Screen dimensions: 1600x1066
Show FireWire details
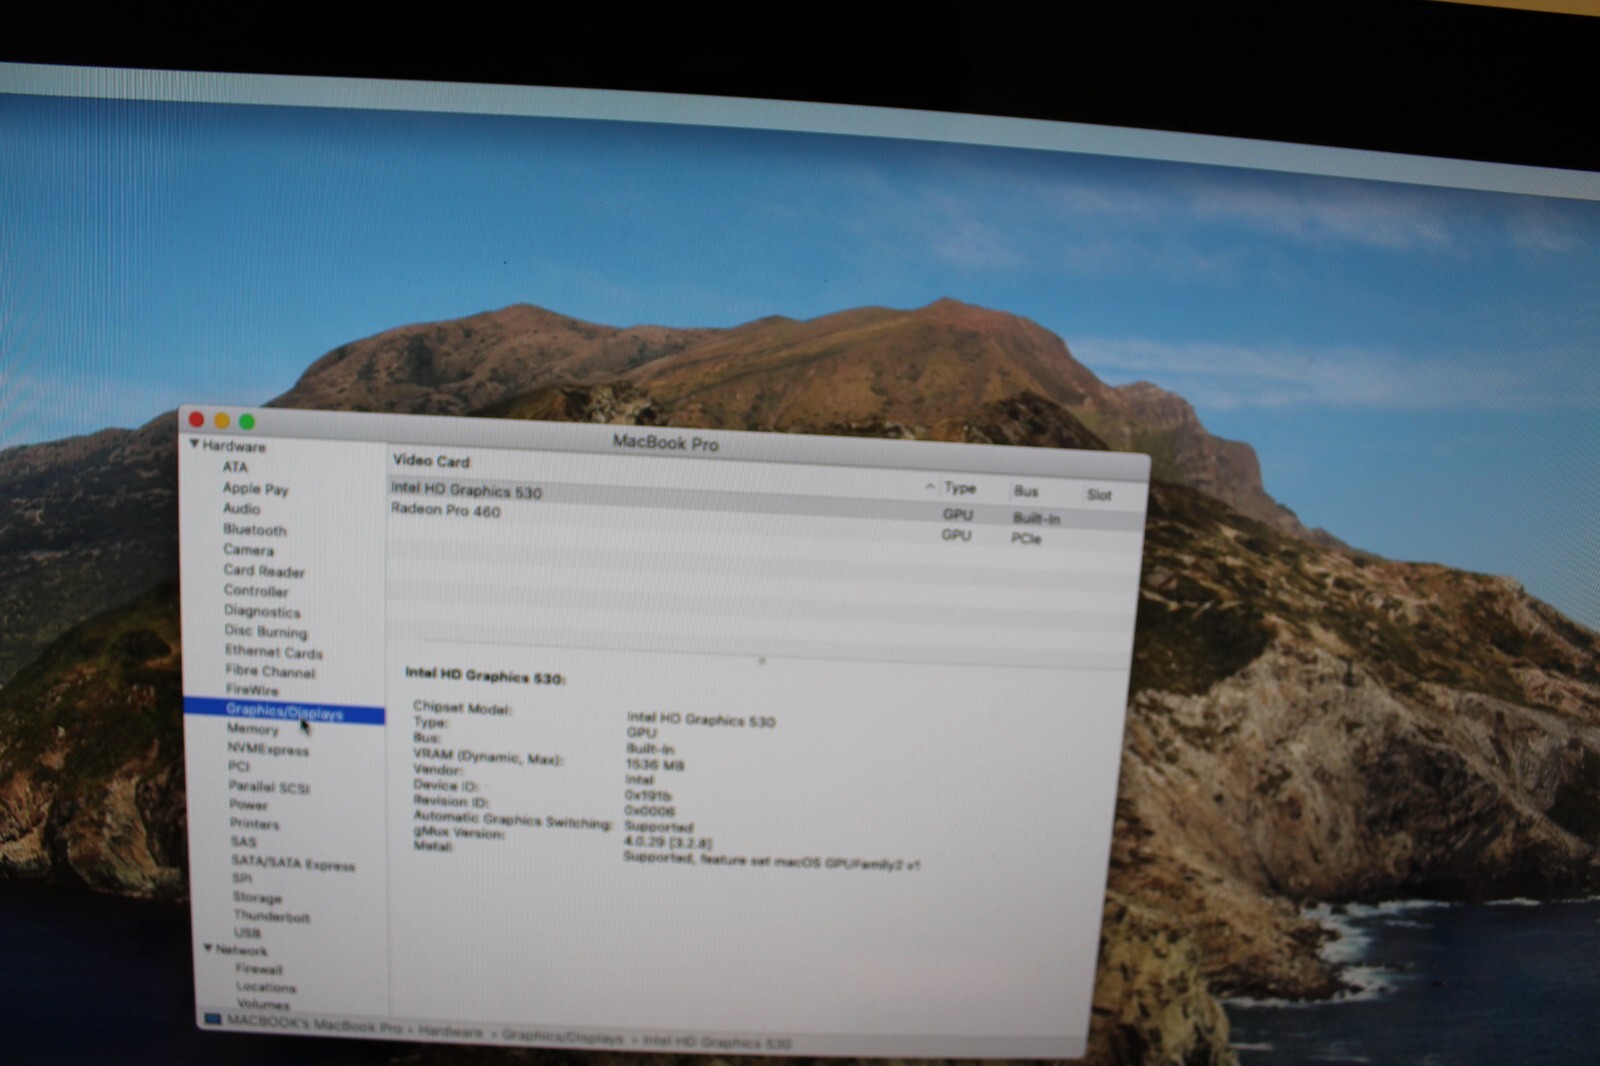tap(252, 690)
